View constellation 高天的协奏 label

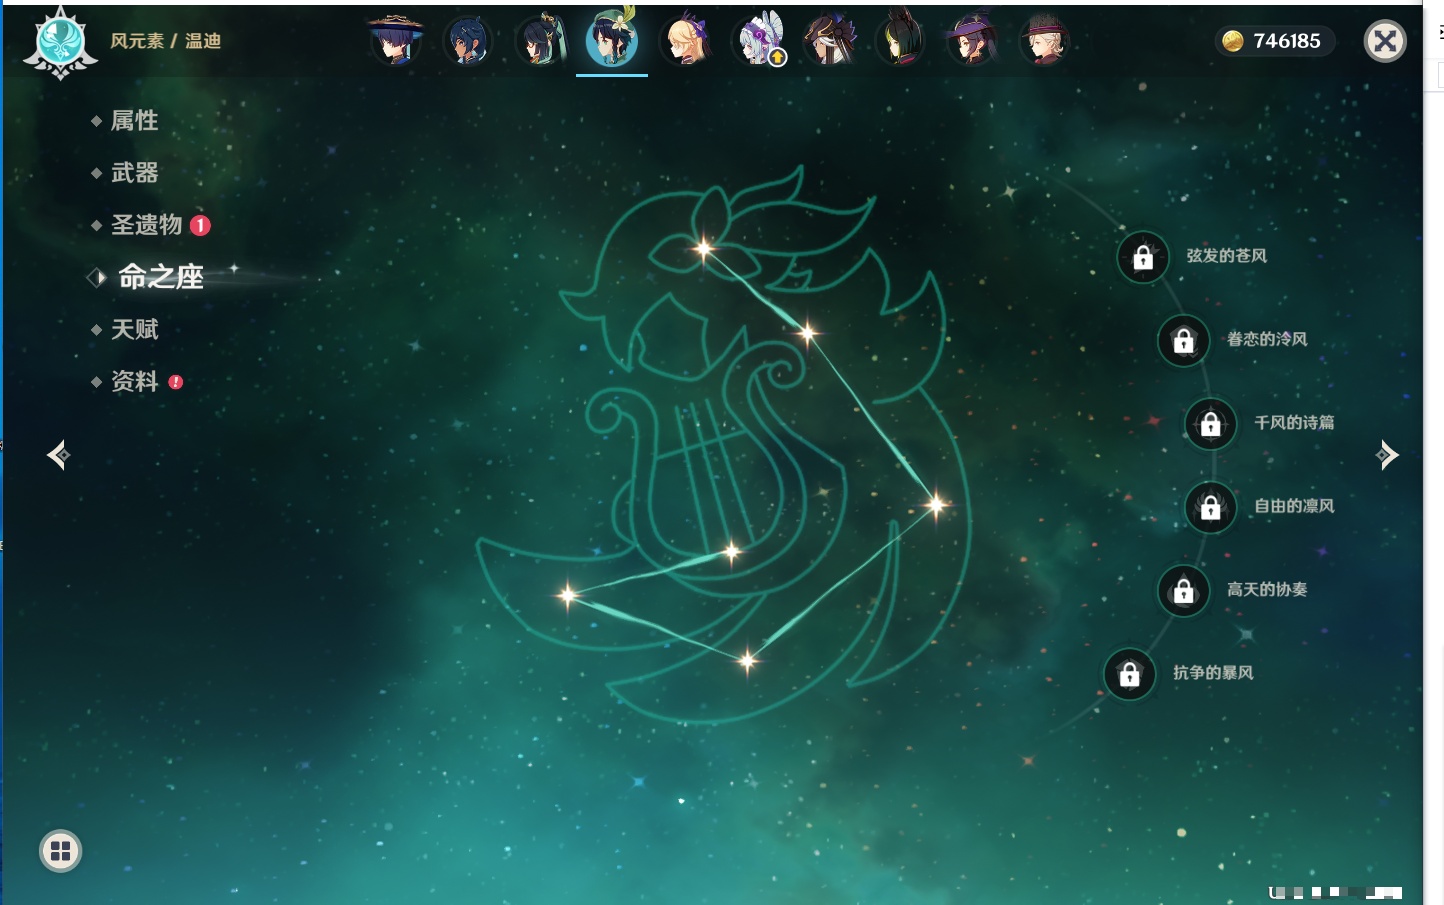coord(1267,589)
